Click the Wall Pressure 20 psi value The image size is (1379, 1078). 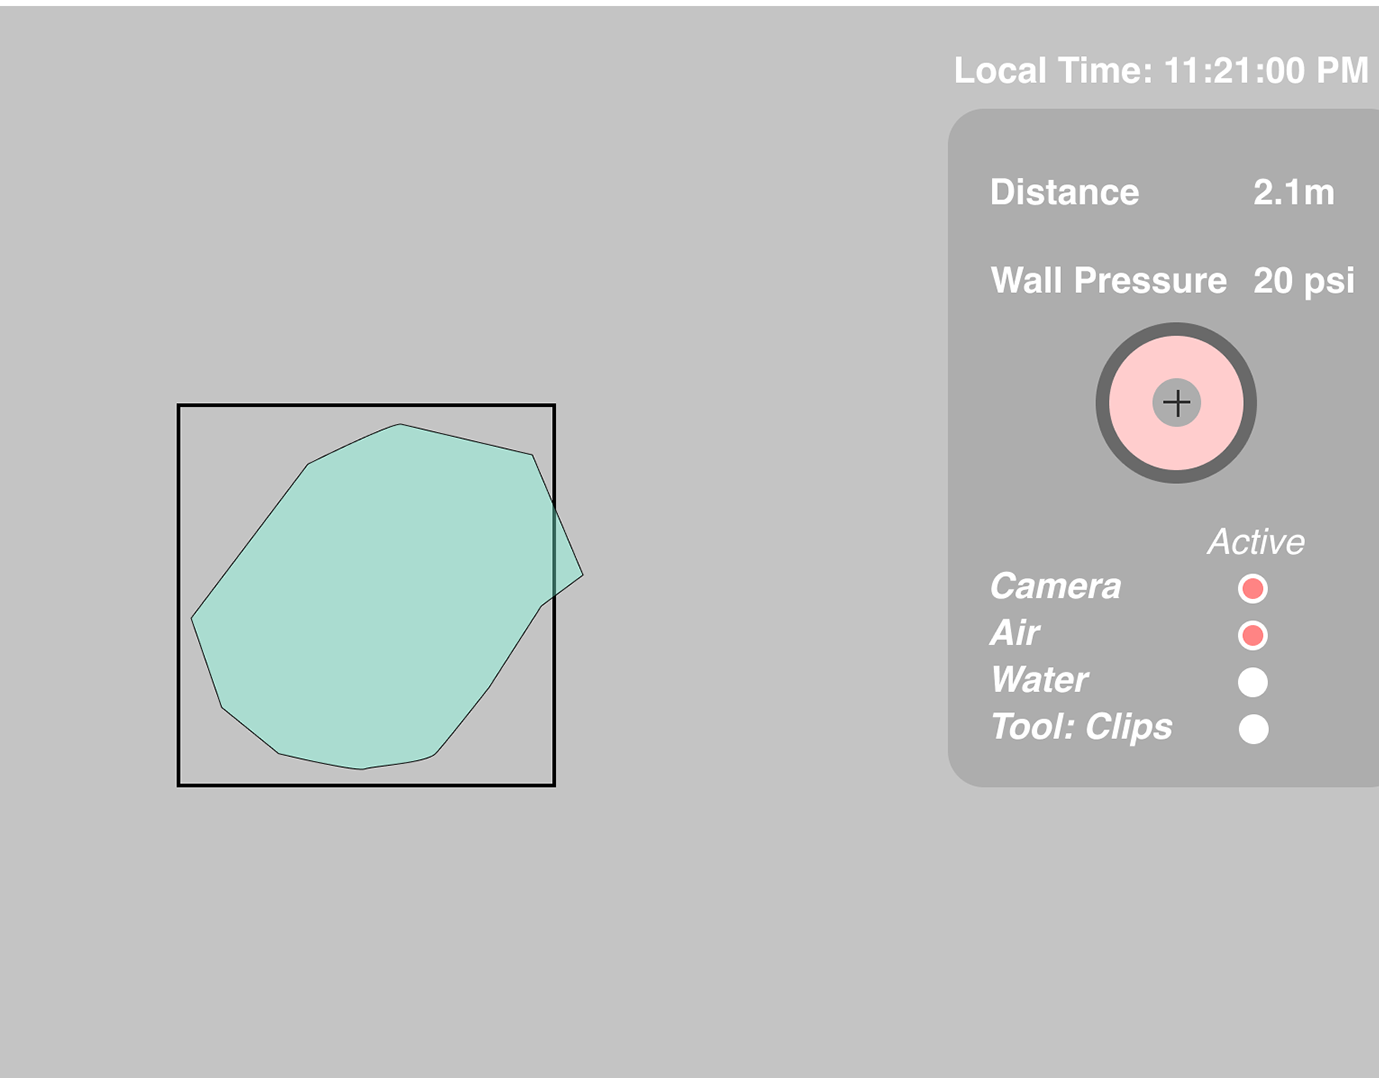(x=1303, y=280)
